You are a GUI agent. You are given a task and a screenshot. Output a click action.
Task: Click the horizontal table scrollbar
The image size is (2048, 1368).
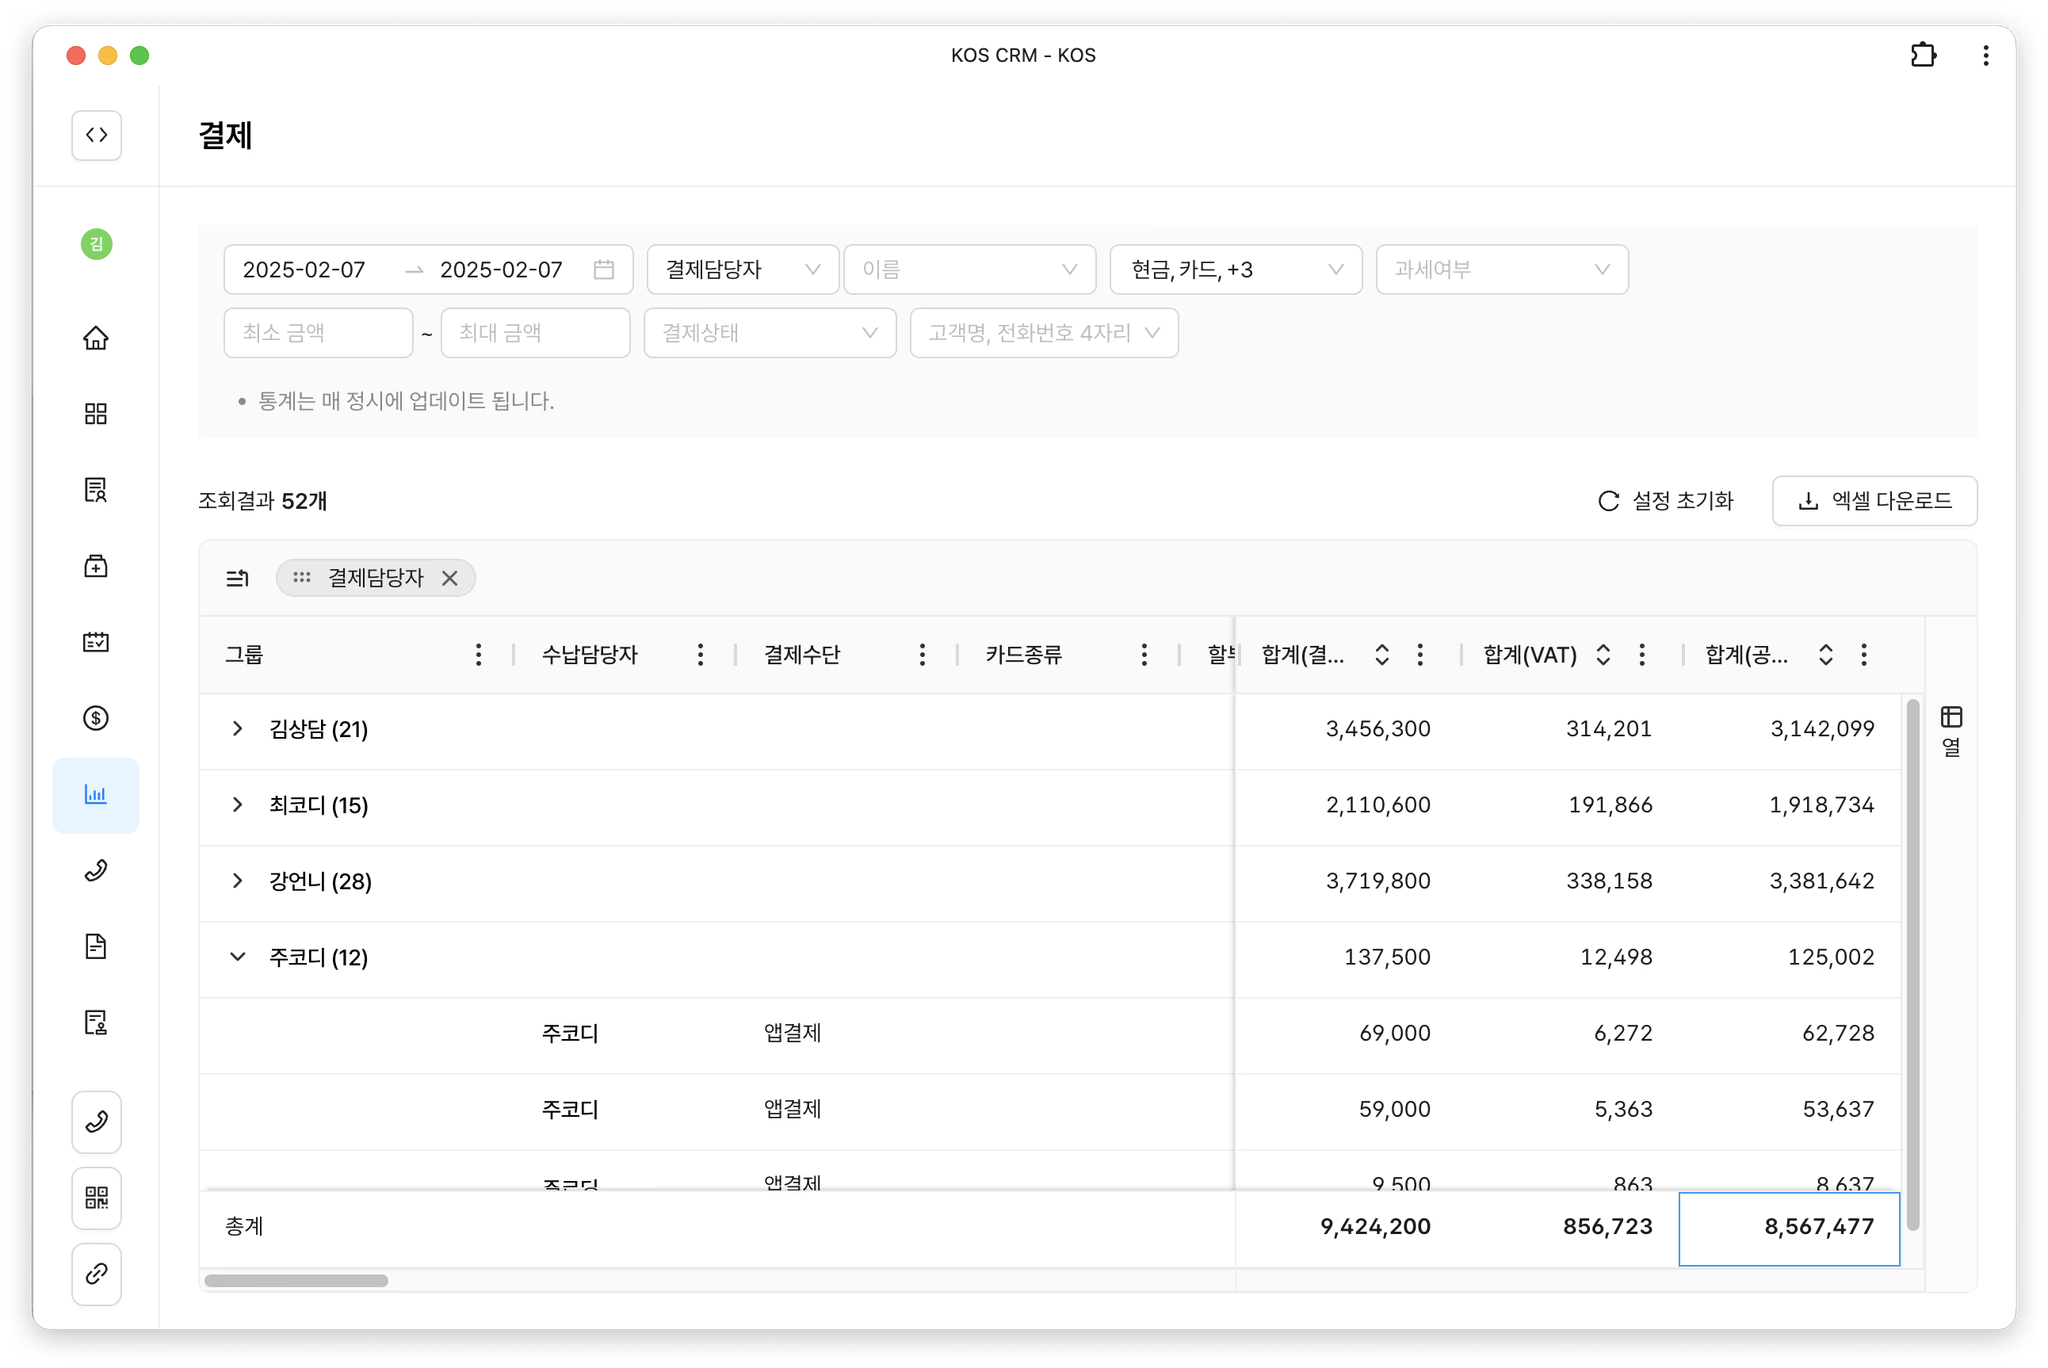296,1281
